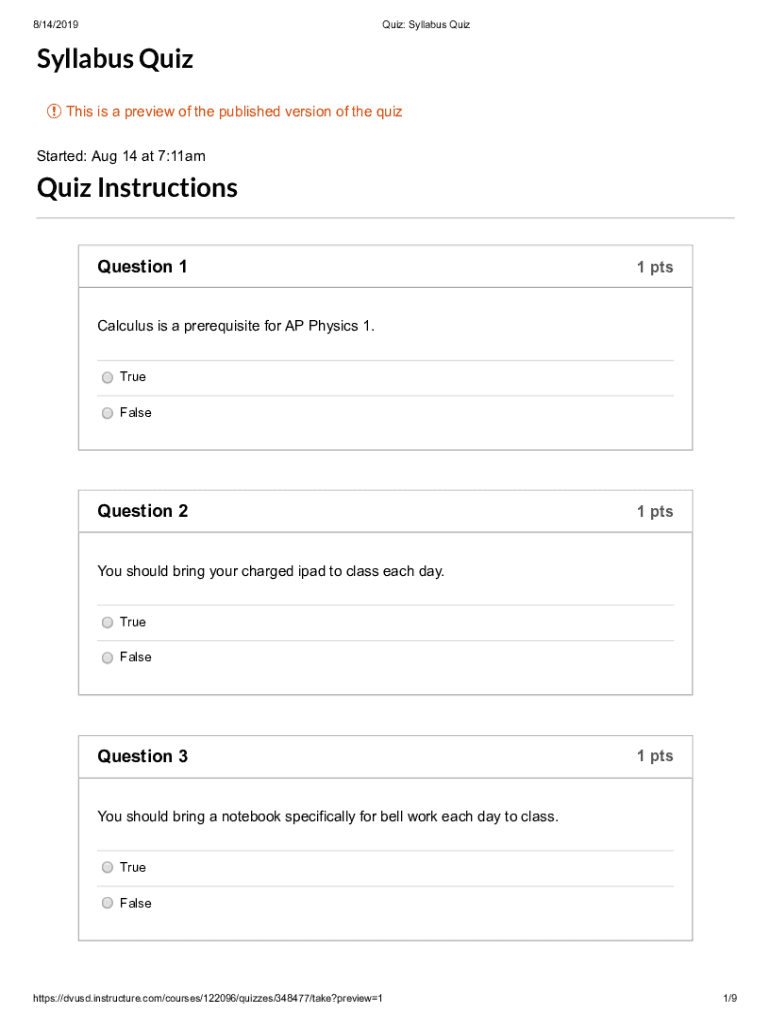This screenshot has width=770, height=1024.
Task: Click the Calculus prerequisite question text
Action: 236,326
